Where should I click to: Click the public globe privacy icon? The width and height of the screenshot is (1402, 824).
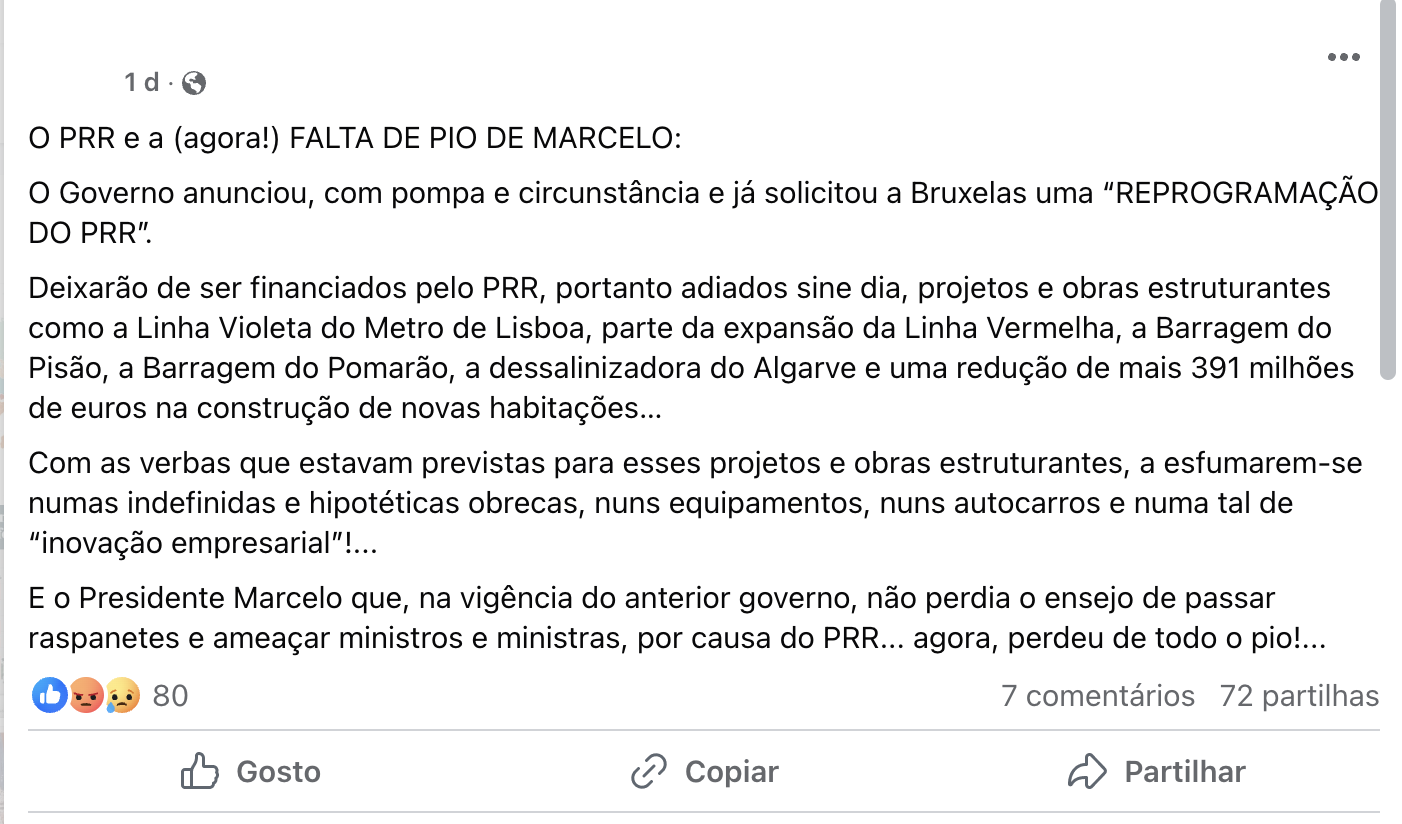tap(195, 83)
